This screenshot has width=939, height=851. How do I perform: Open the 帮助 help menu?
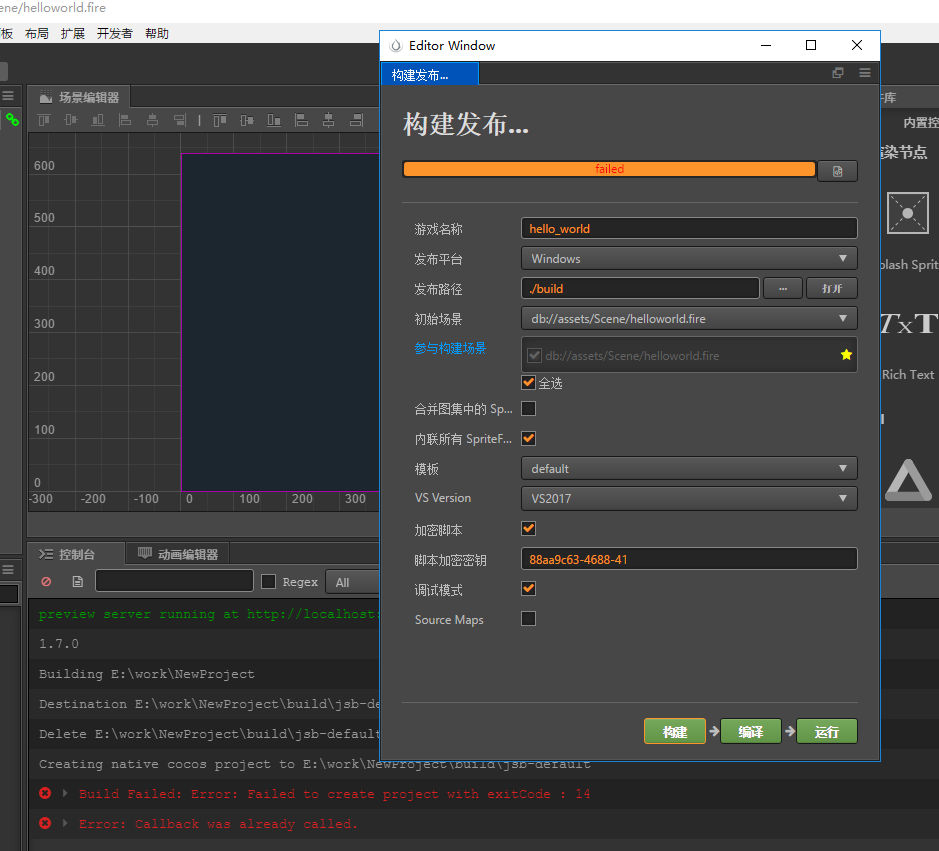click(x=156, y=34)
